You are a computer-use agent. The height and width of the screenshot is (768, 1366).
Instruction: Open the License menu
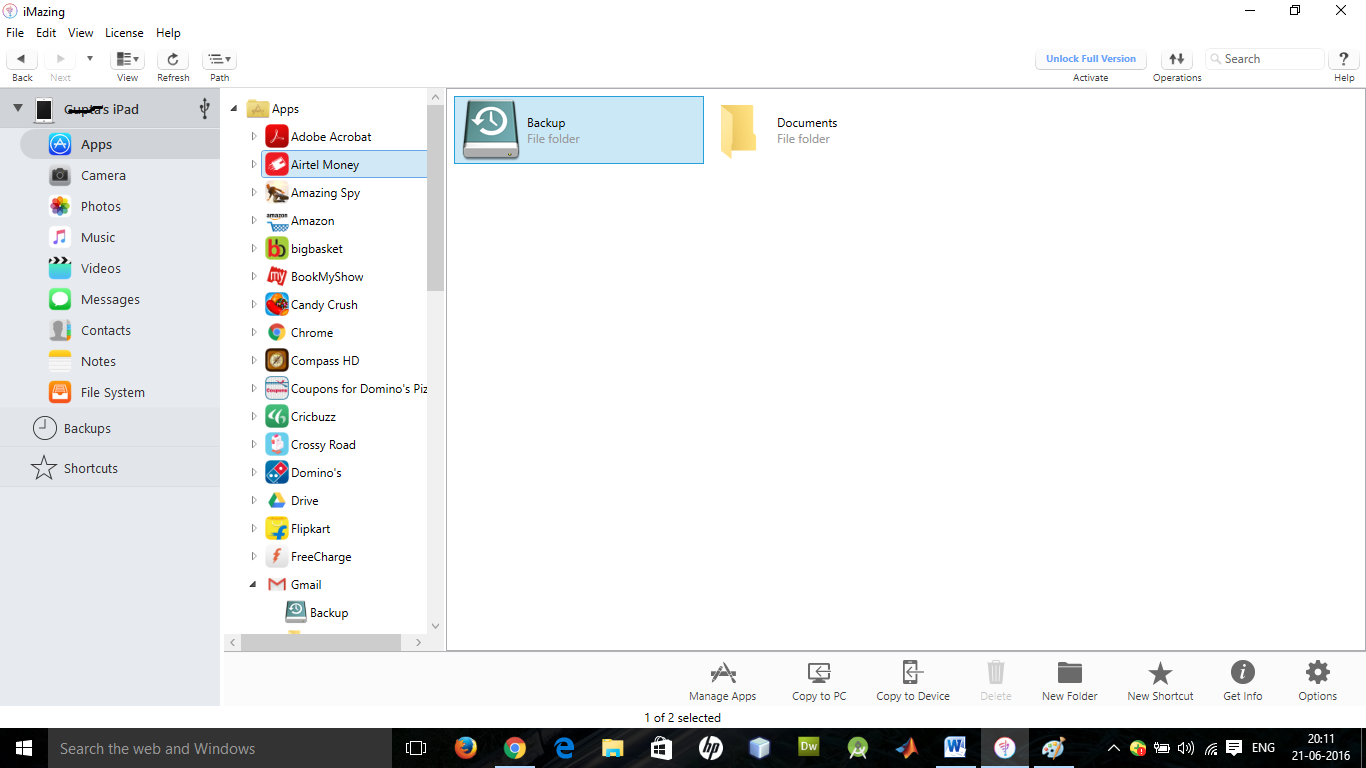point(124,33)
